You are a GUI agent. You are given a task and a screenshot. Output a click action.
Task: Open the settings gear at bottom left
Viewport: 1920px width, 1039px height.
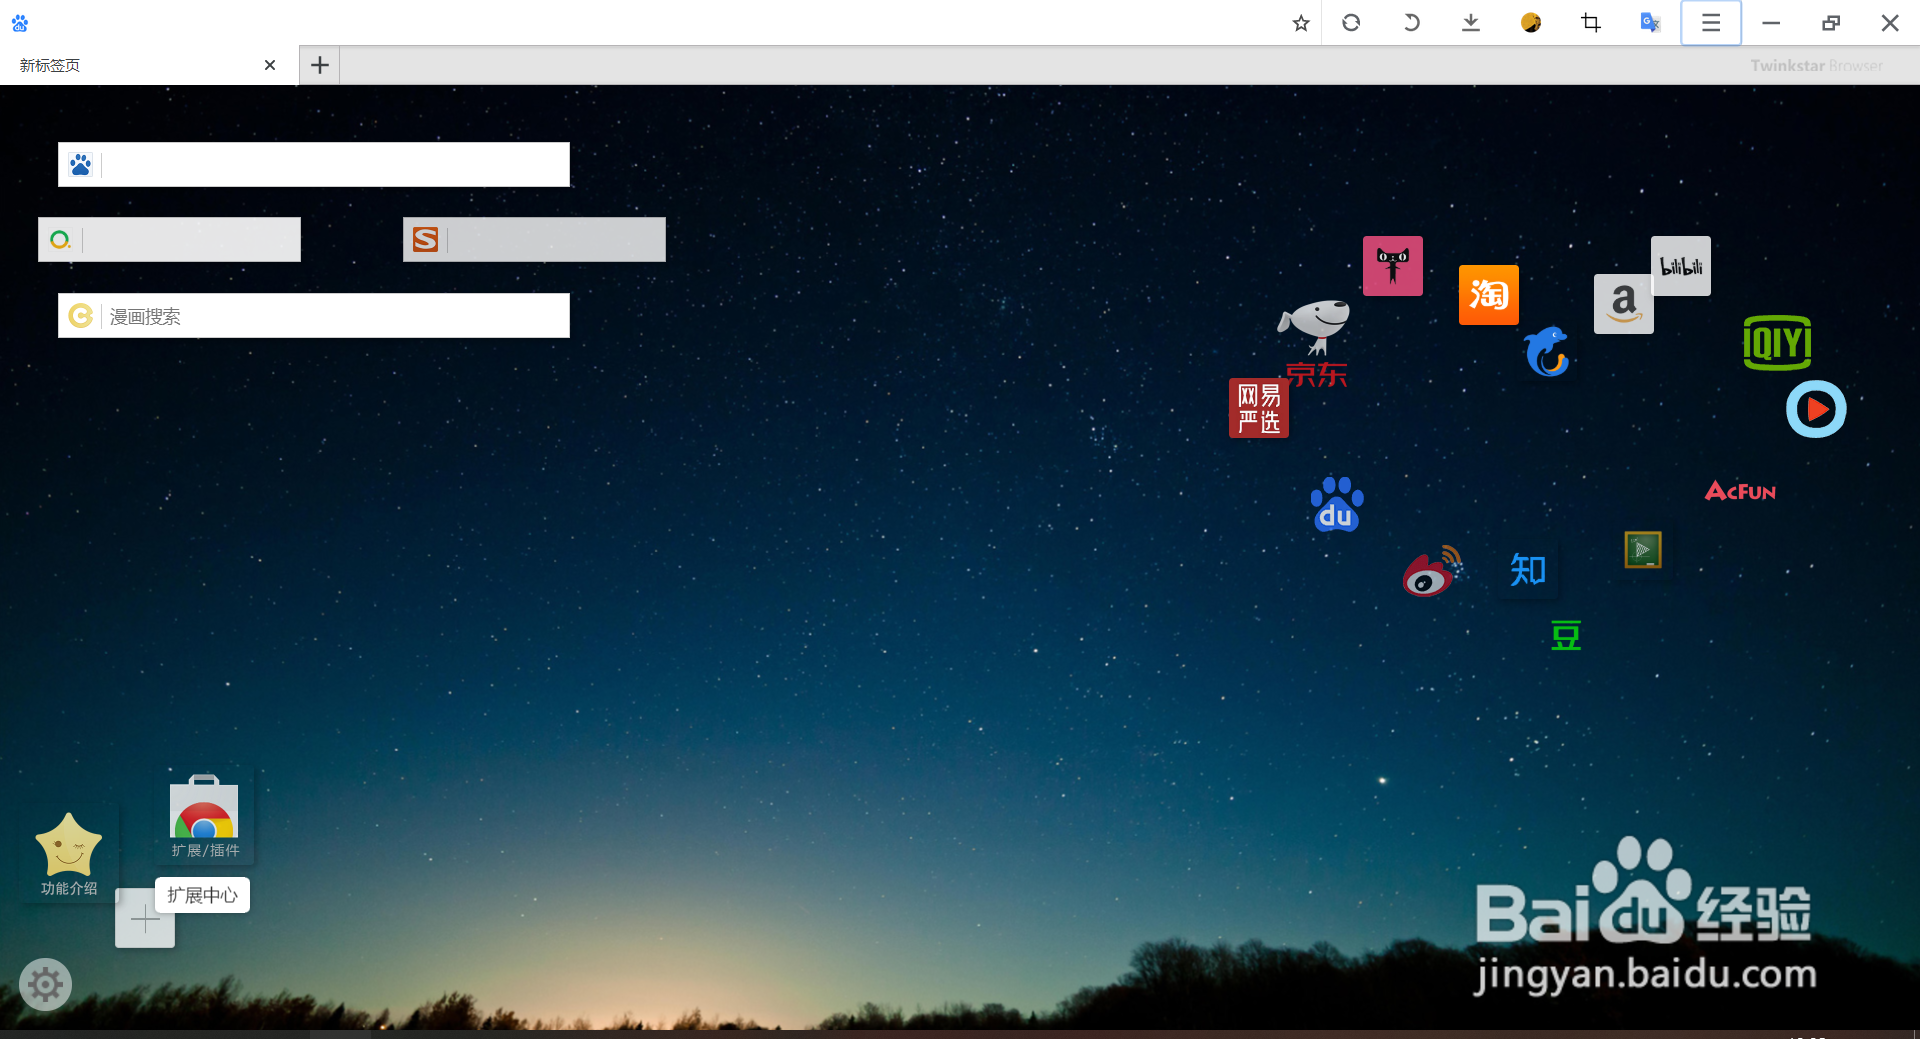click(x=45, y=985)
